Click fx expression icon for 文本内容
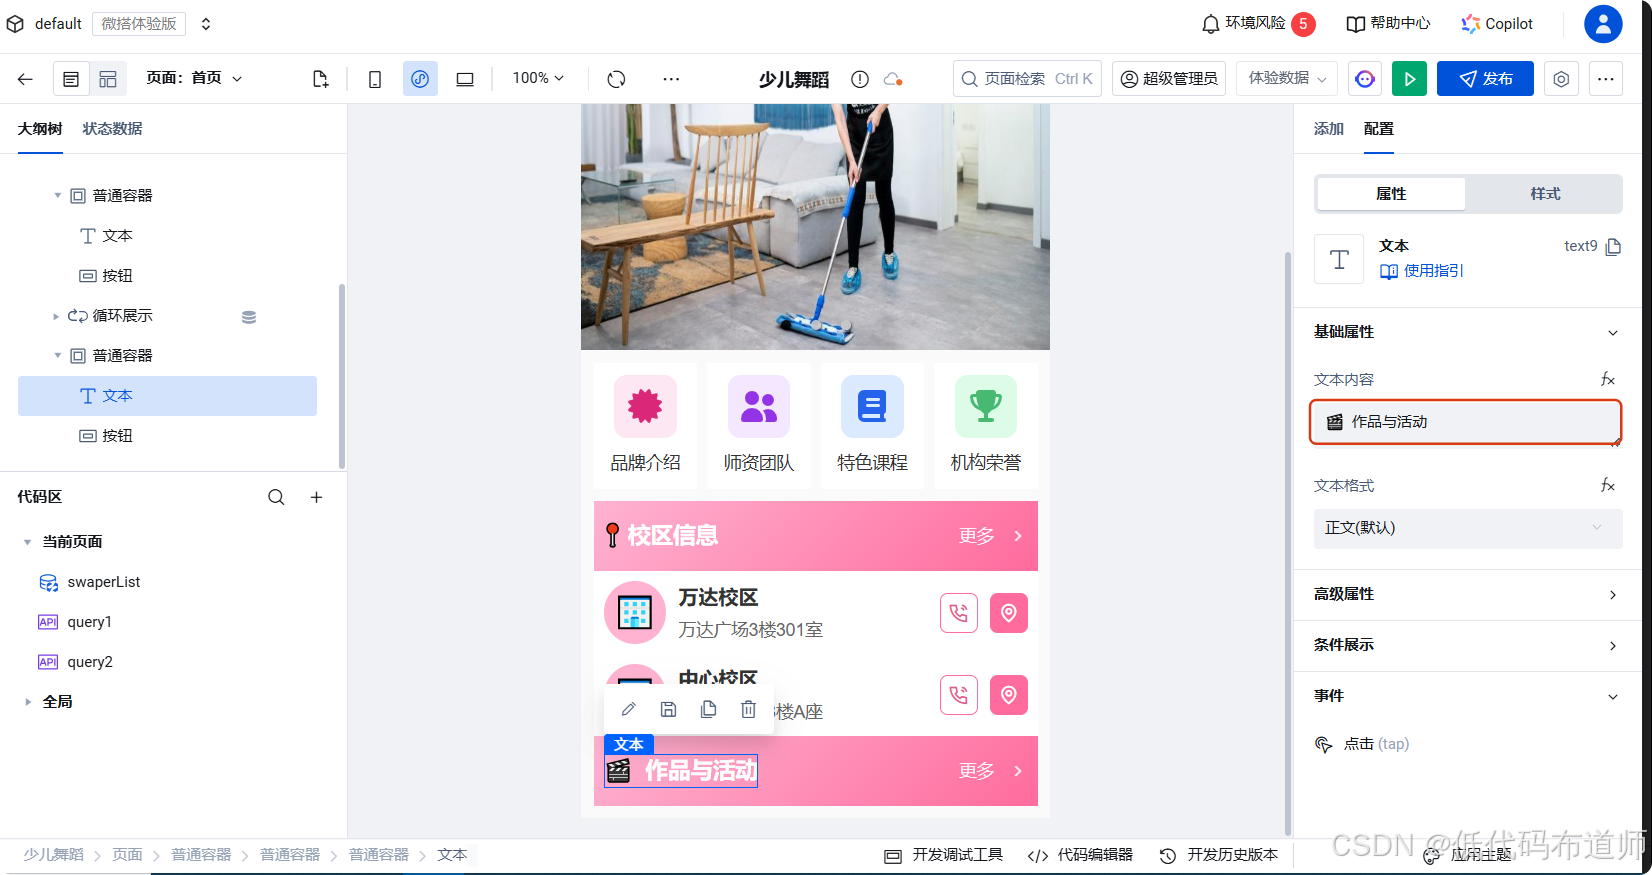 1607,379
